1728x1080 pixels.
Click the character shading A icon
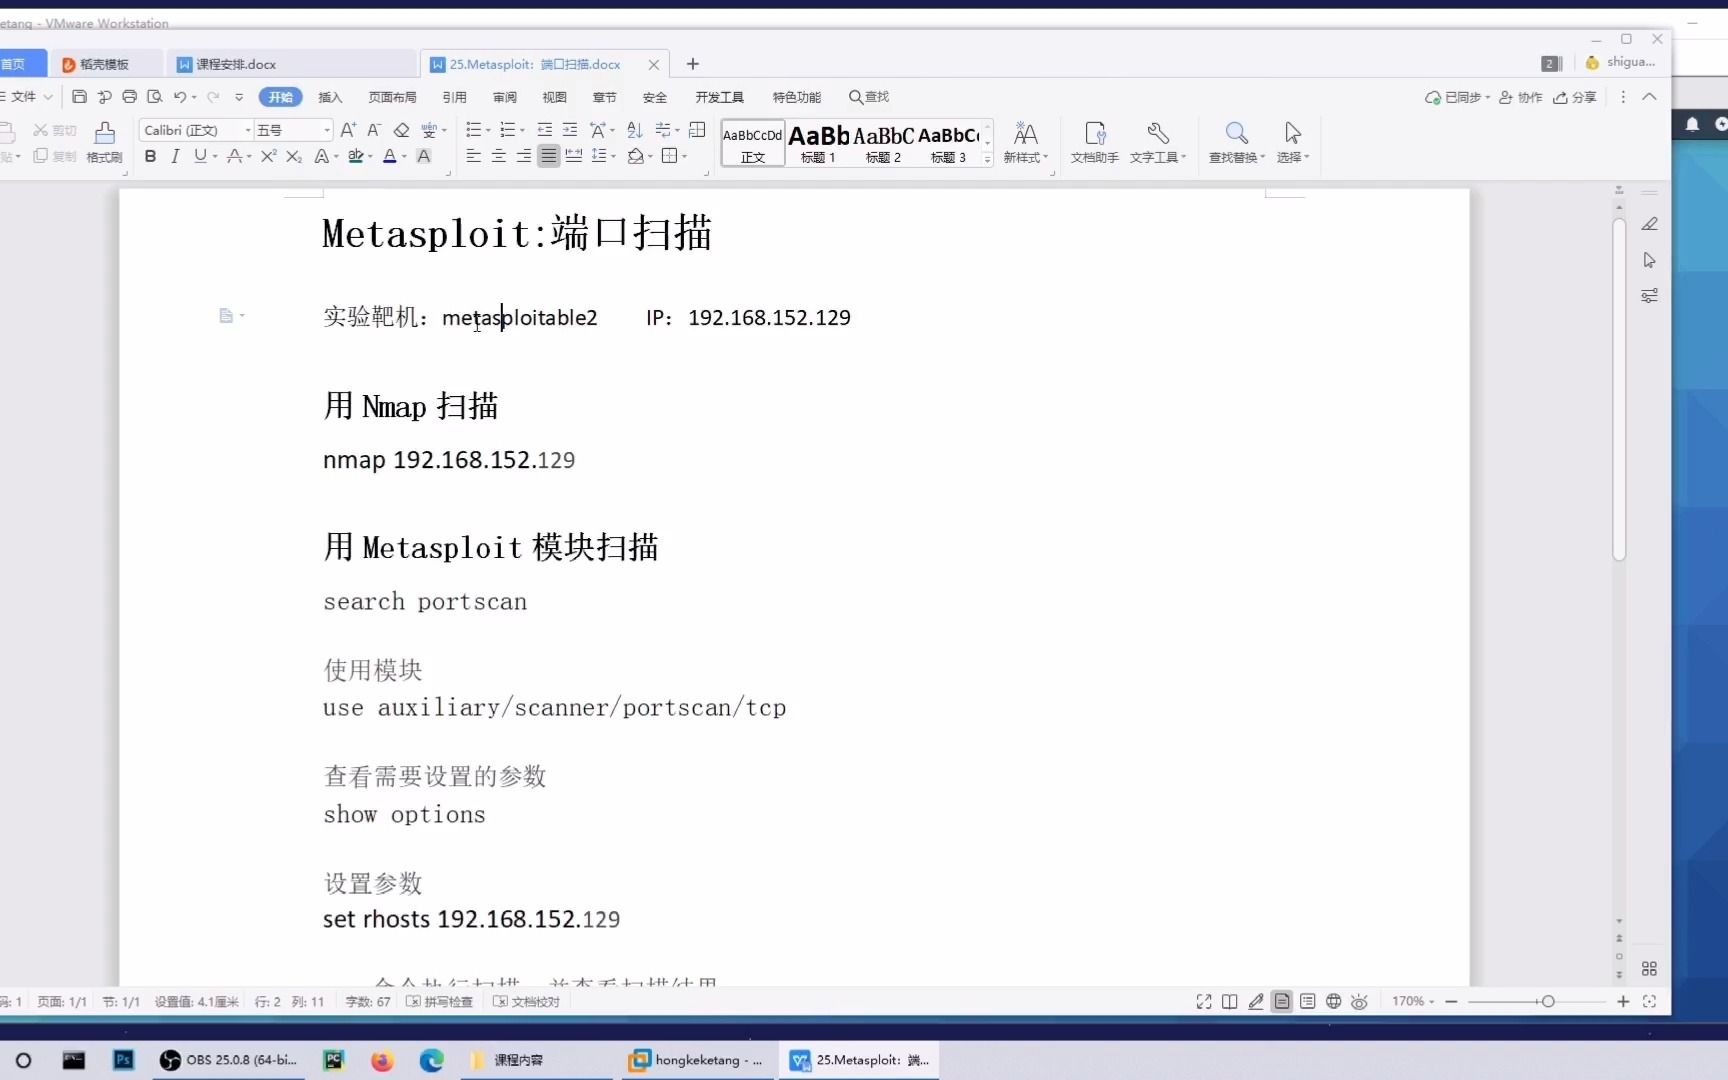[424, 156]
